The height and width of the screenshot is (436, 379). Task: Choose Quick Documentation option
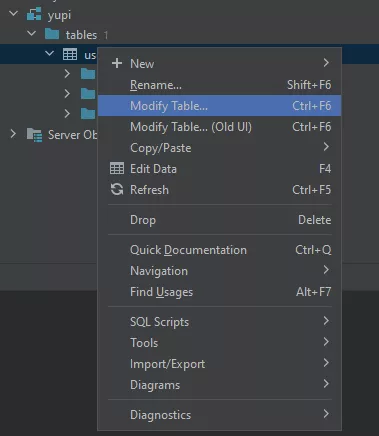pyautogui.click(x=219, y=250)
